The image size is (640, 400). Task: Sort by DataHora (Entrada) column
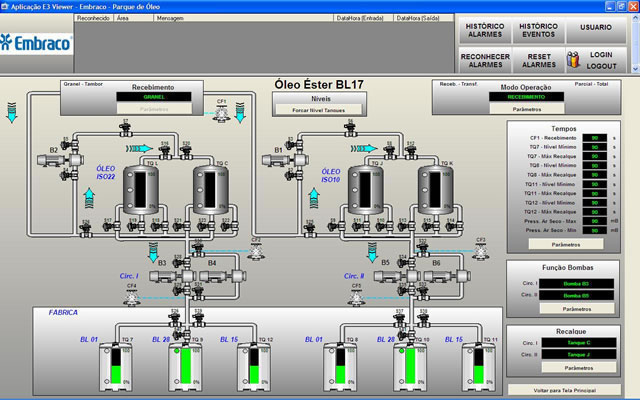363,18
